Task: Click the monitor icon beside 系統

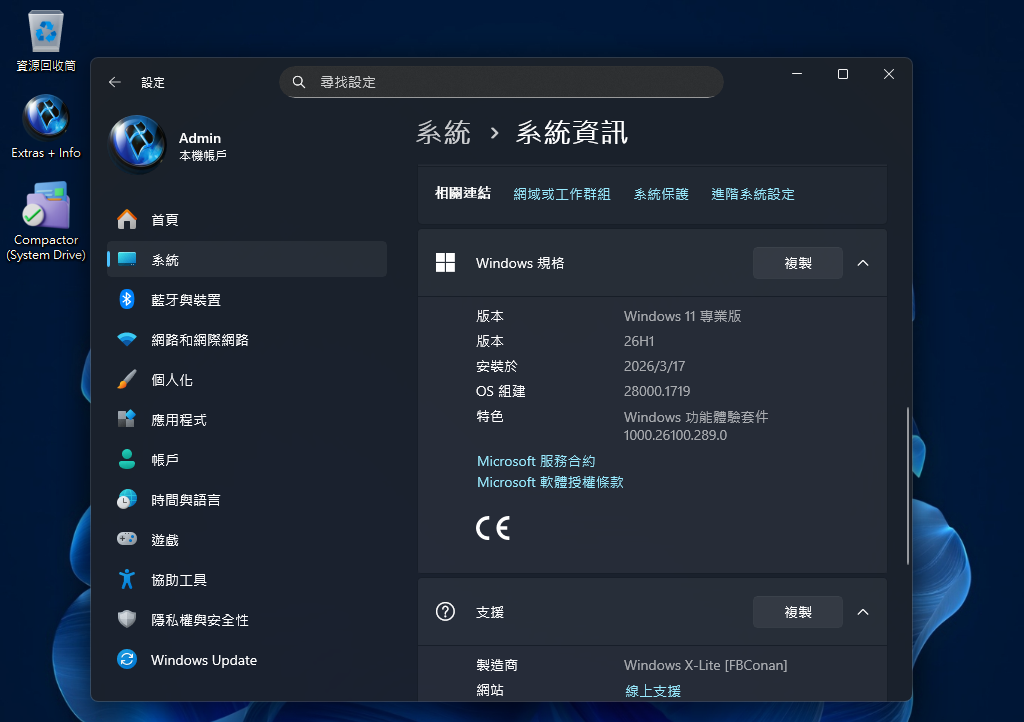Action: coord(127,259)
